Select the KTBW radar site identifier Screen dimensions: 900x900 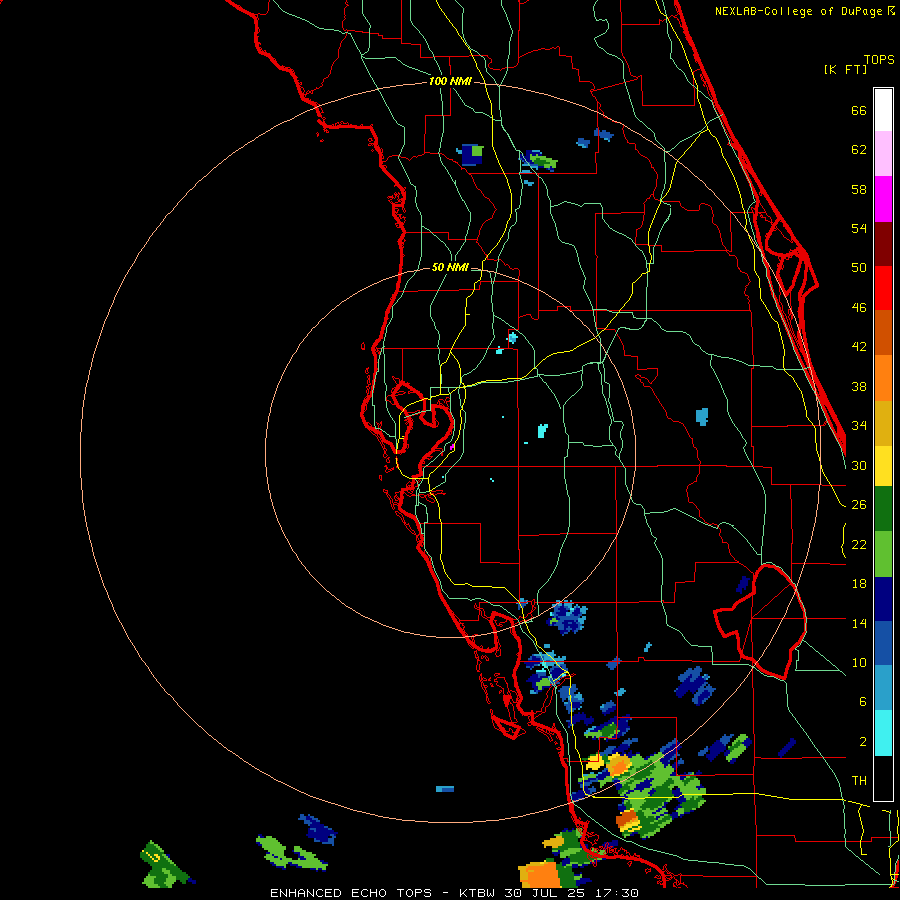[476, 893]
